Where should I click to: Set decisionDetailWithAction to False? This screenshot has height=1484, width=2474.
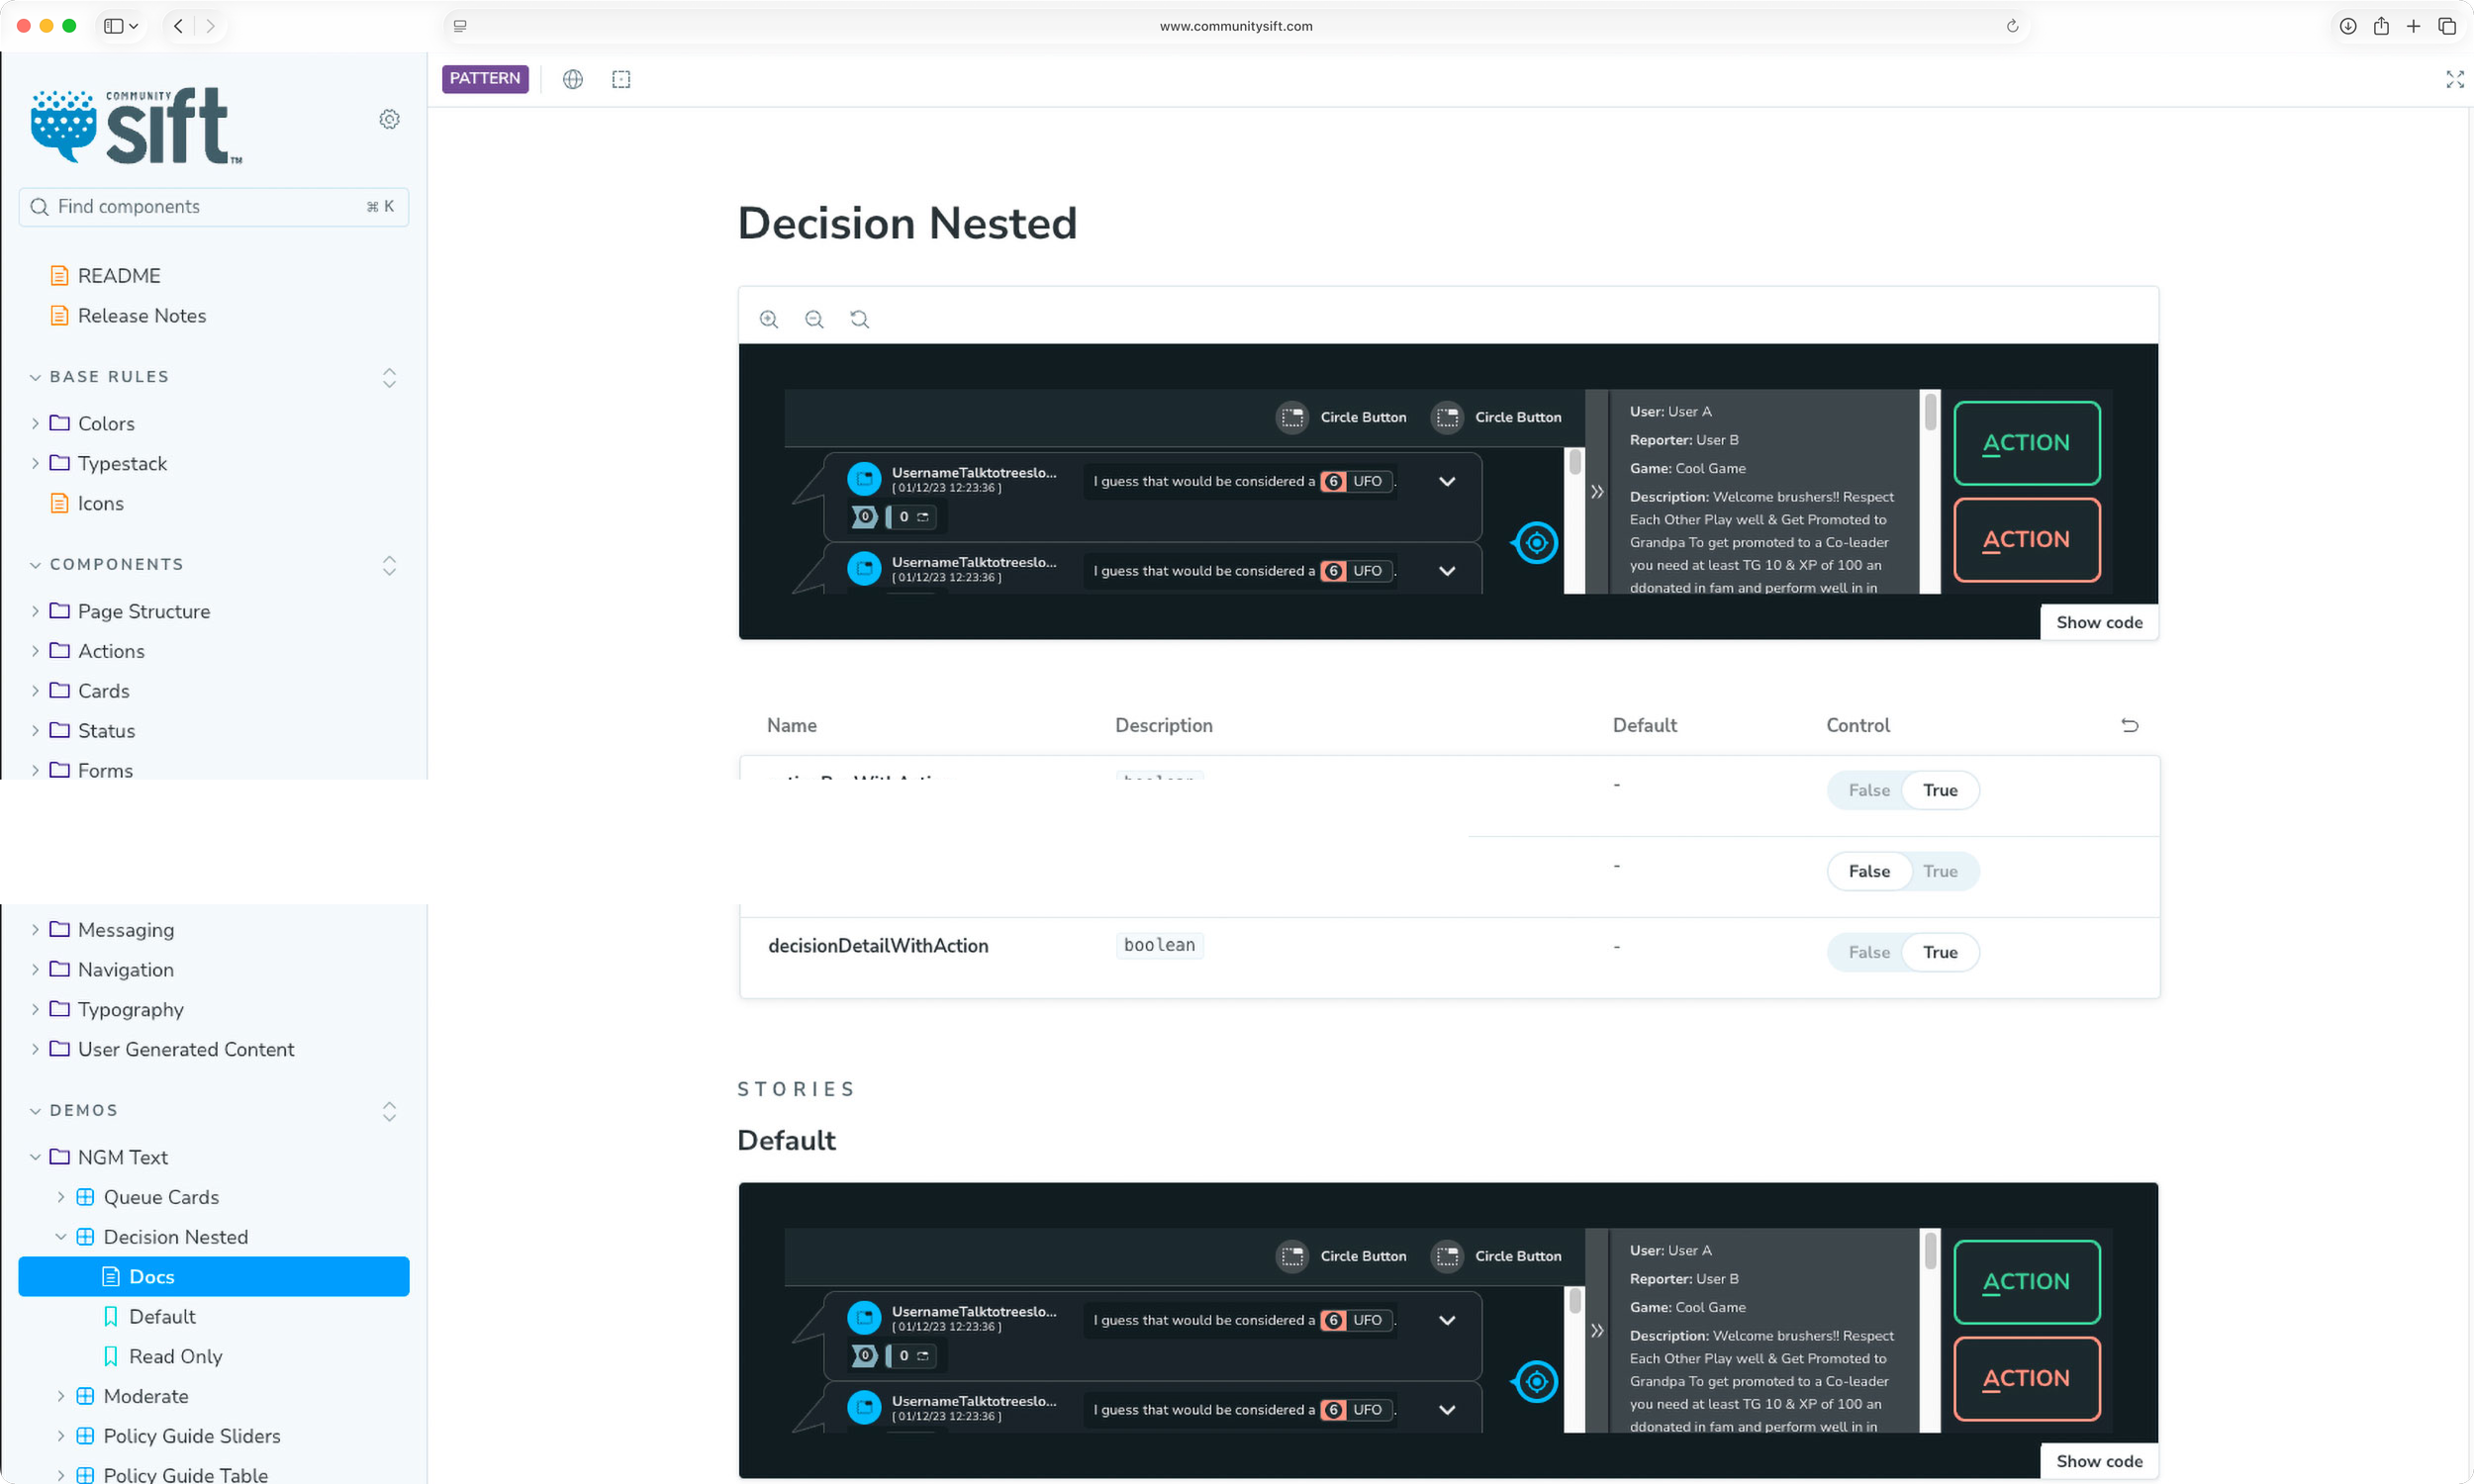1868,952
